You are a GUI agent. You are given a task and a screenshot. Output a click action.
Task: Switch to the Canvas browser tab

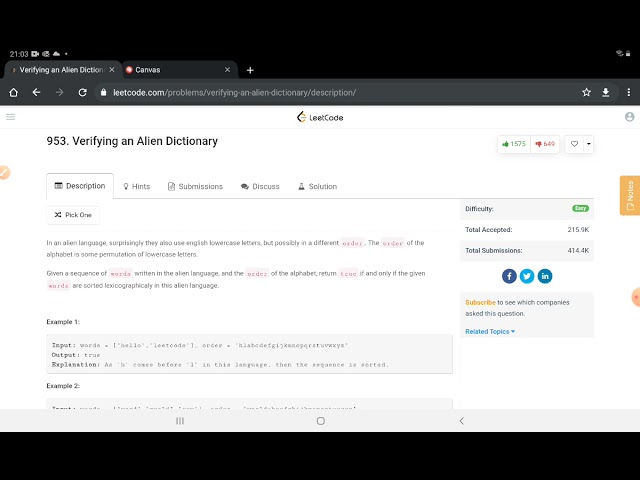coord(179,70)
